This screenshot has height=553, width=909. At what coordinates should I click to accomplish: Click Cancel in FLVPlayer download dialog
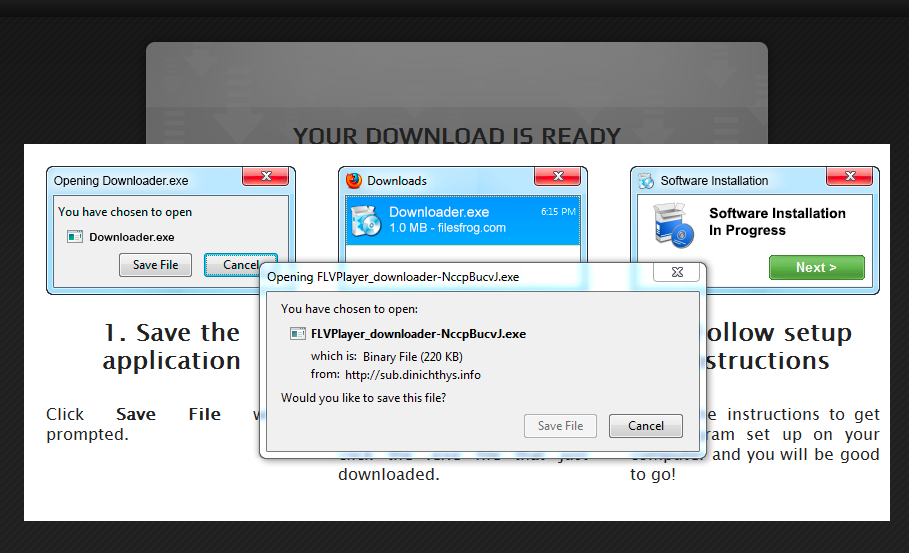pyautogui.click(x=645, y=426)
